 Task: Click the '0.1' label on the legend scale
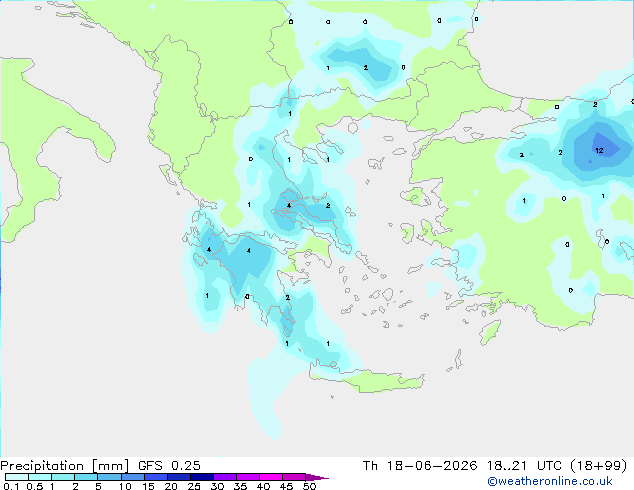click(11, 486)
